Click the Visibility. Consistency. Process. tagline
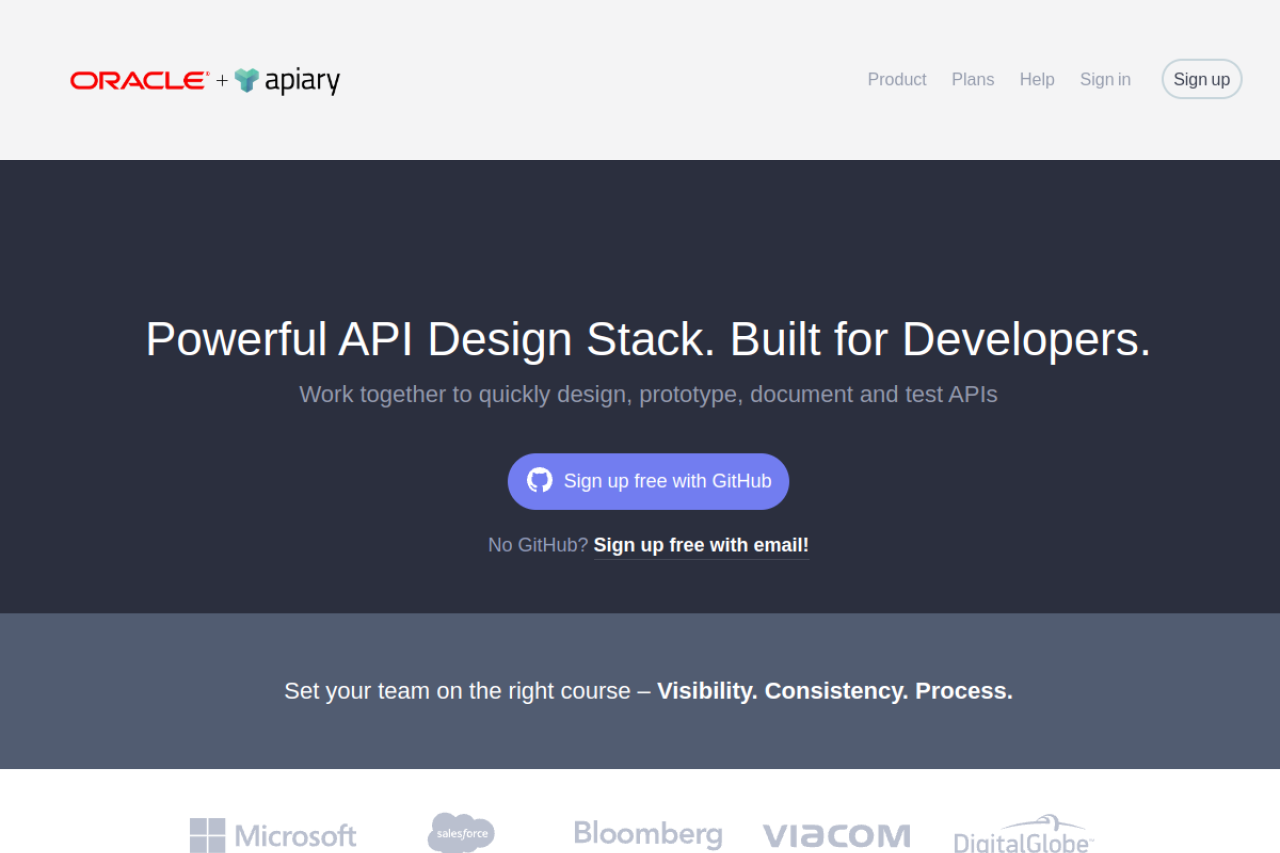 tap(834, 691)
